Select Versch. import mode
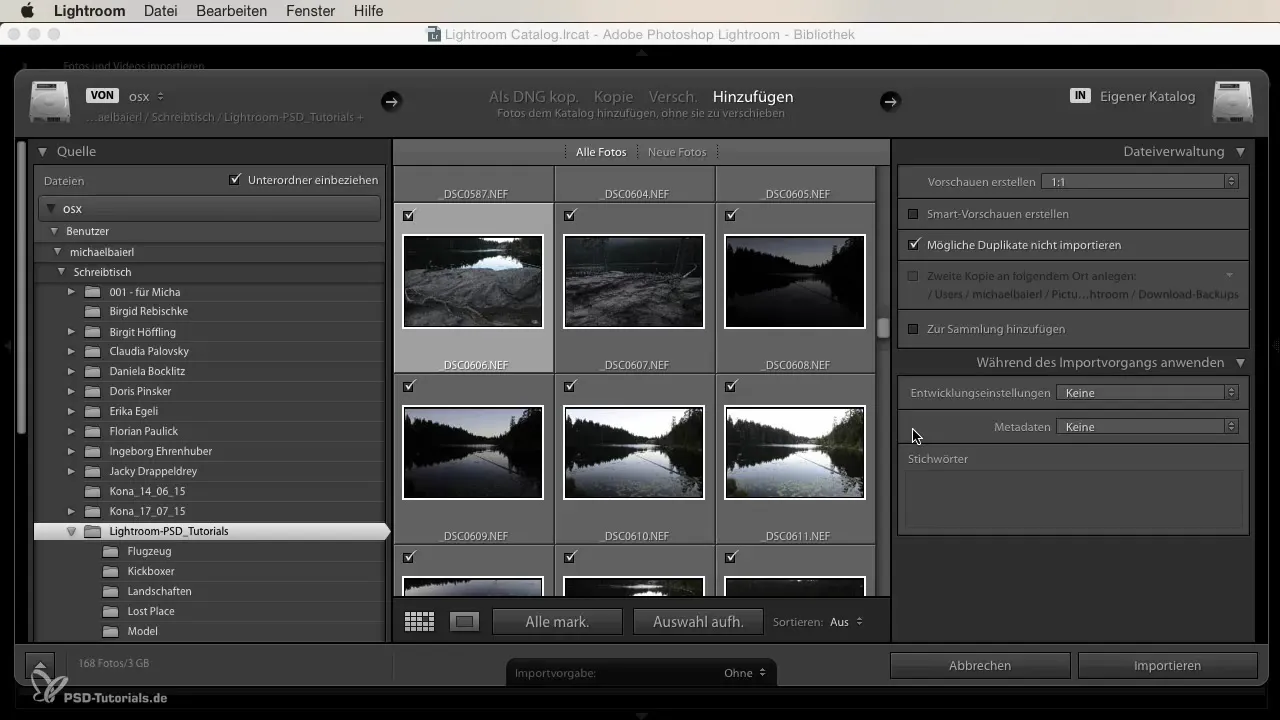Image resolution: width=1280 pixels, height=720 pixels. click(x=673, y=97)
